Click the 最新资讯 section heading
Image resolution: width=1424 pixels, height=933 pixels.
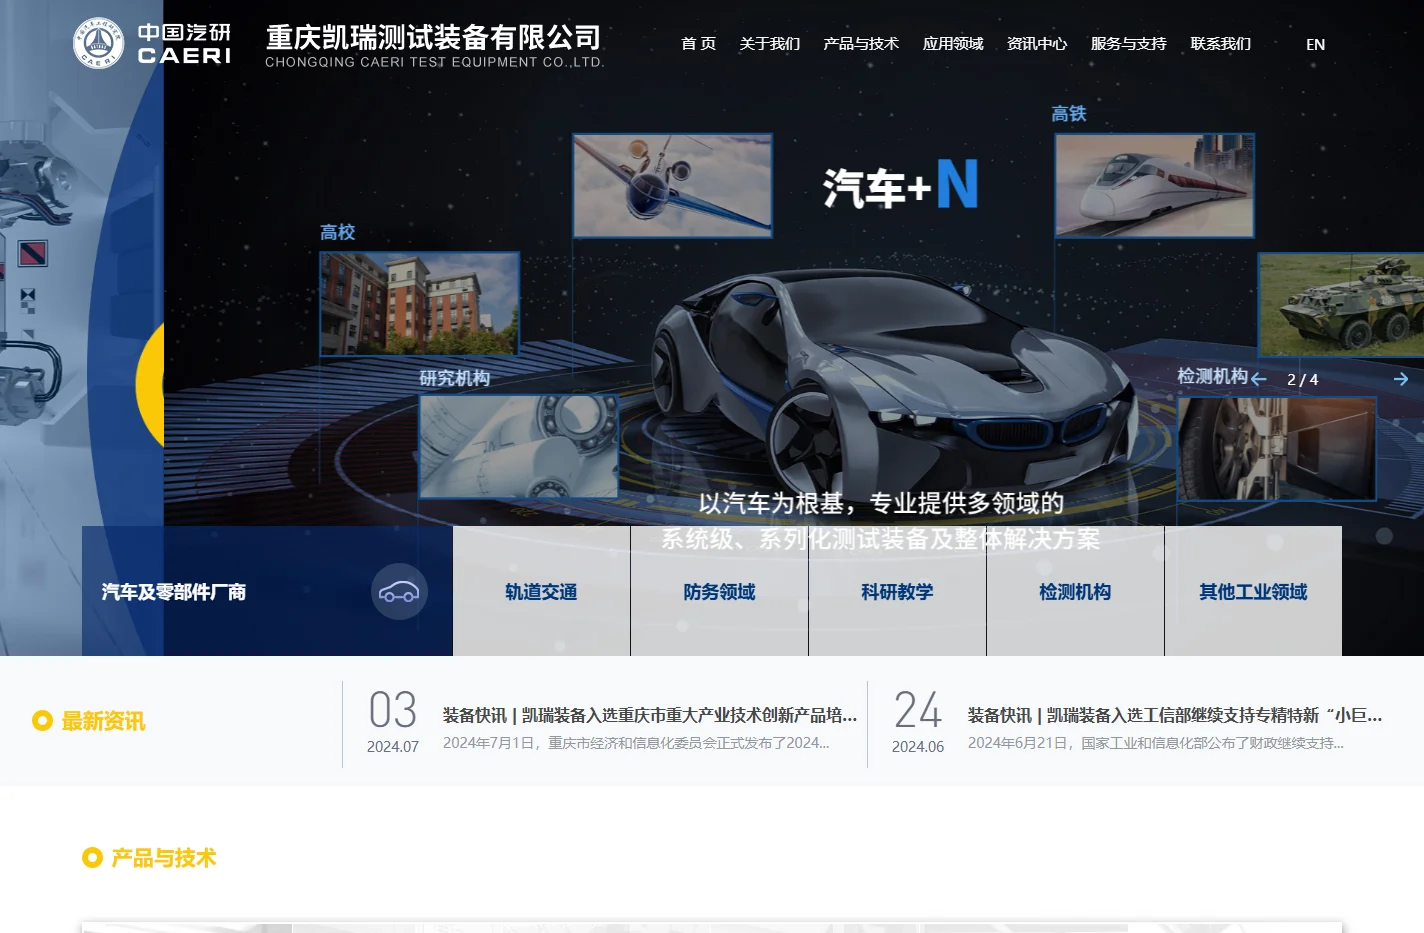tap(103, 721)
